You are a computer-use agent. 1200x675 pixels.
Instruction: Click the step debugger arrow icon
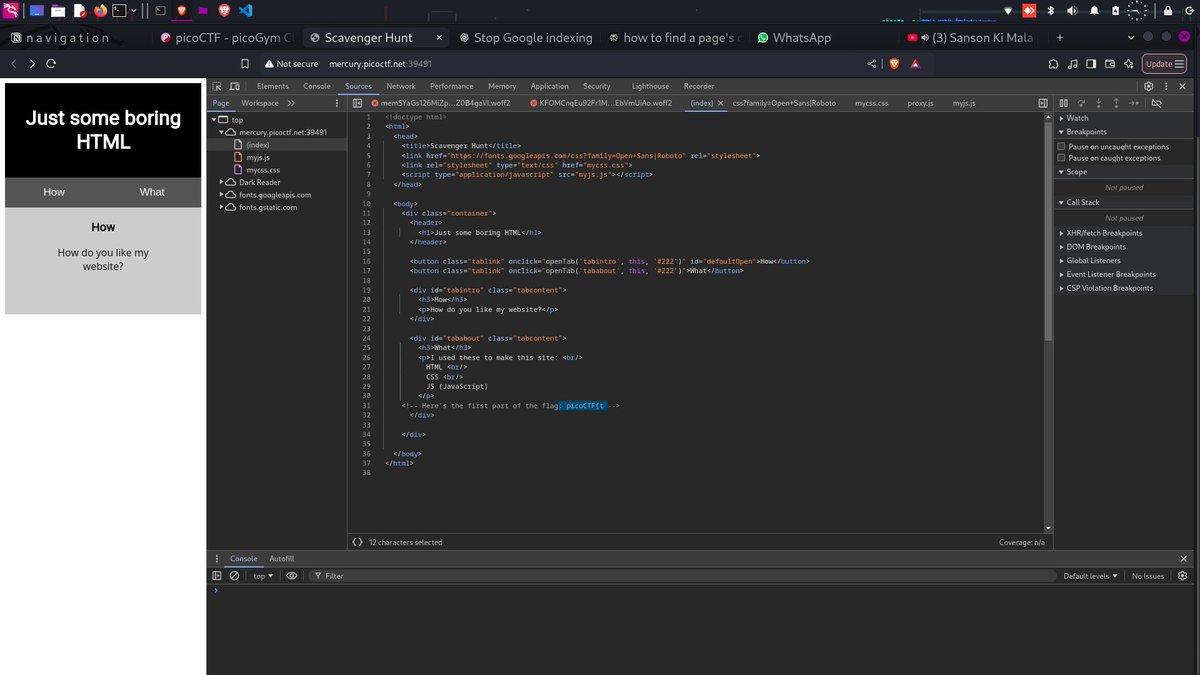(x=1134, y=103)
